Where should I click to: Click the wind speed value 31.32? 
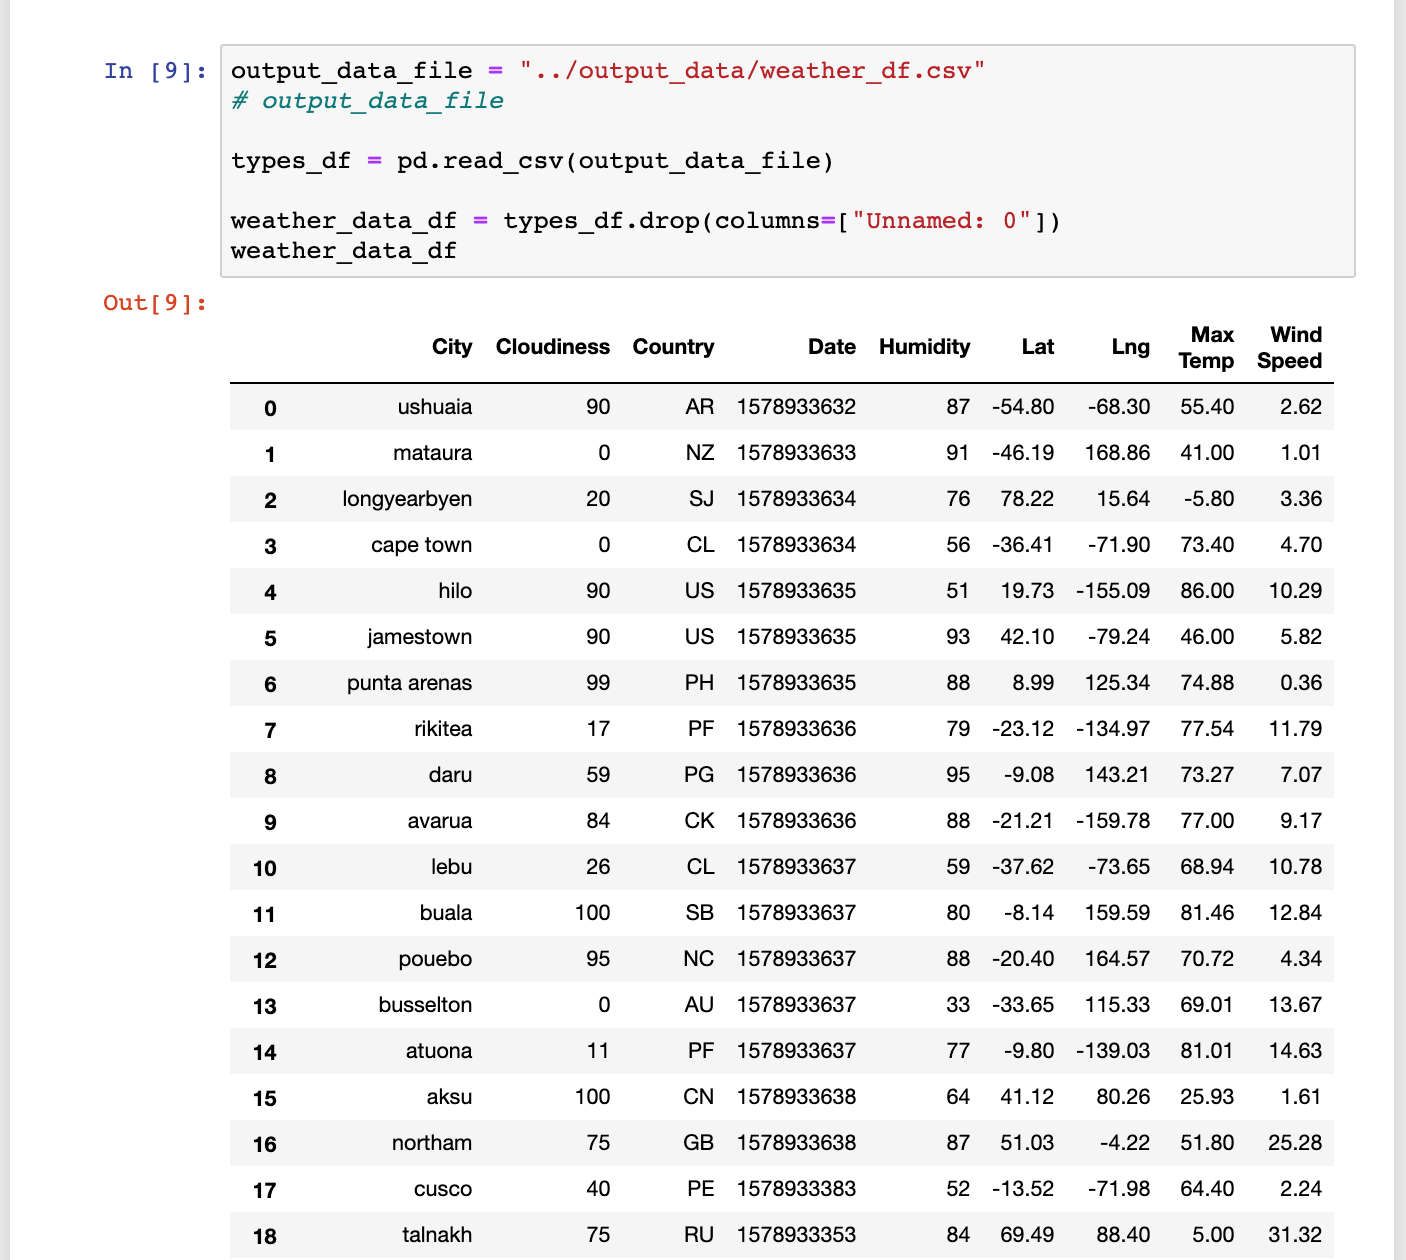click(1295, 1235)
